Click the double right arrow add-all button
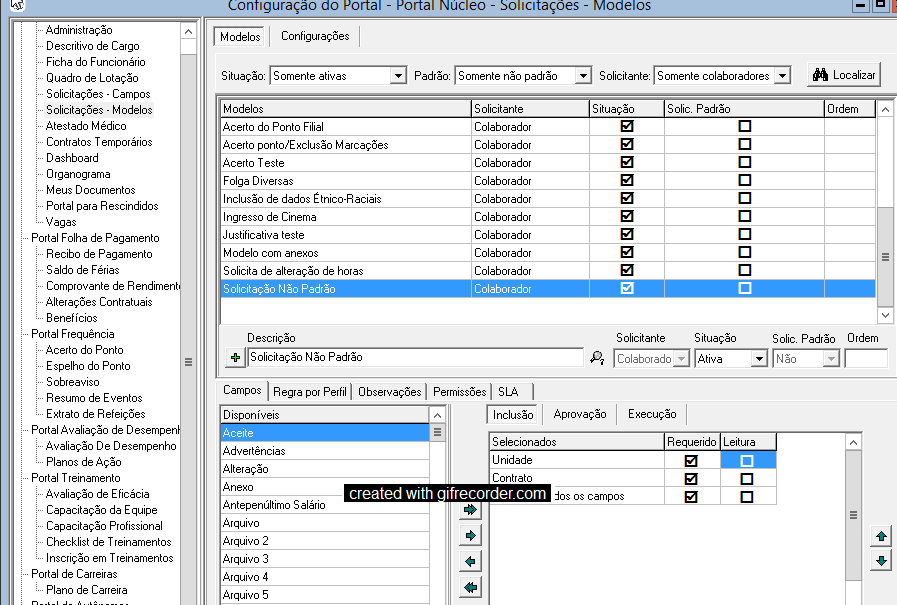Viewport: 897px width, 605px height. tap(470, 510)
